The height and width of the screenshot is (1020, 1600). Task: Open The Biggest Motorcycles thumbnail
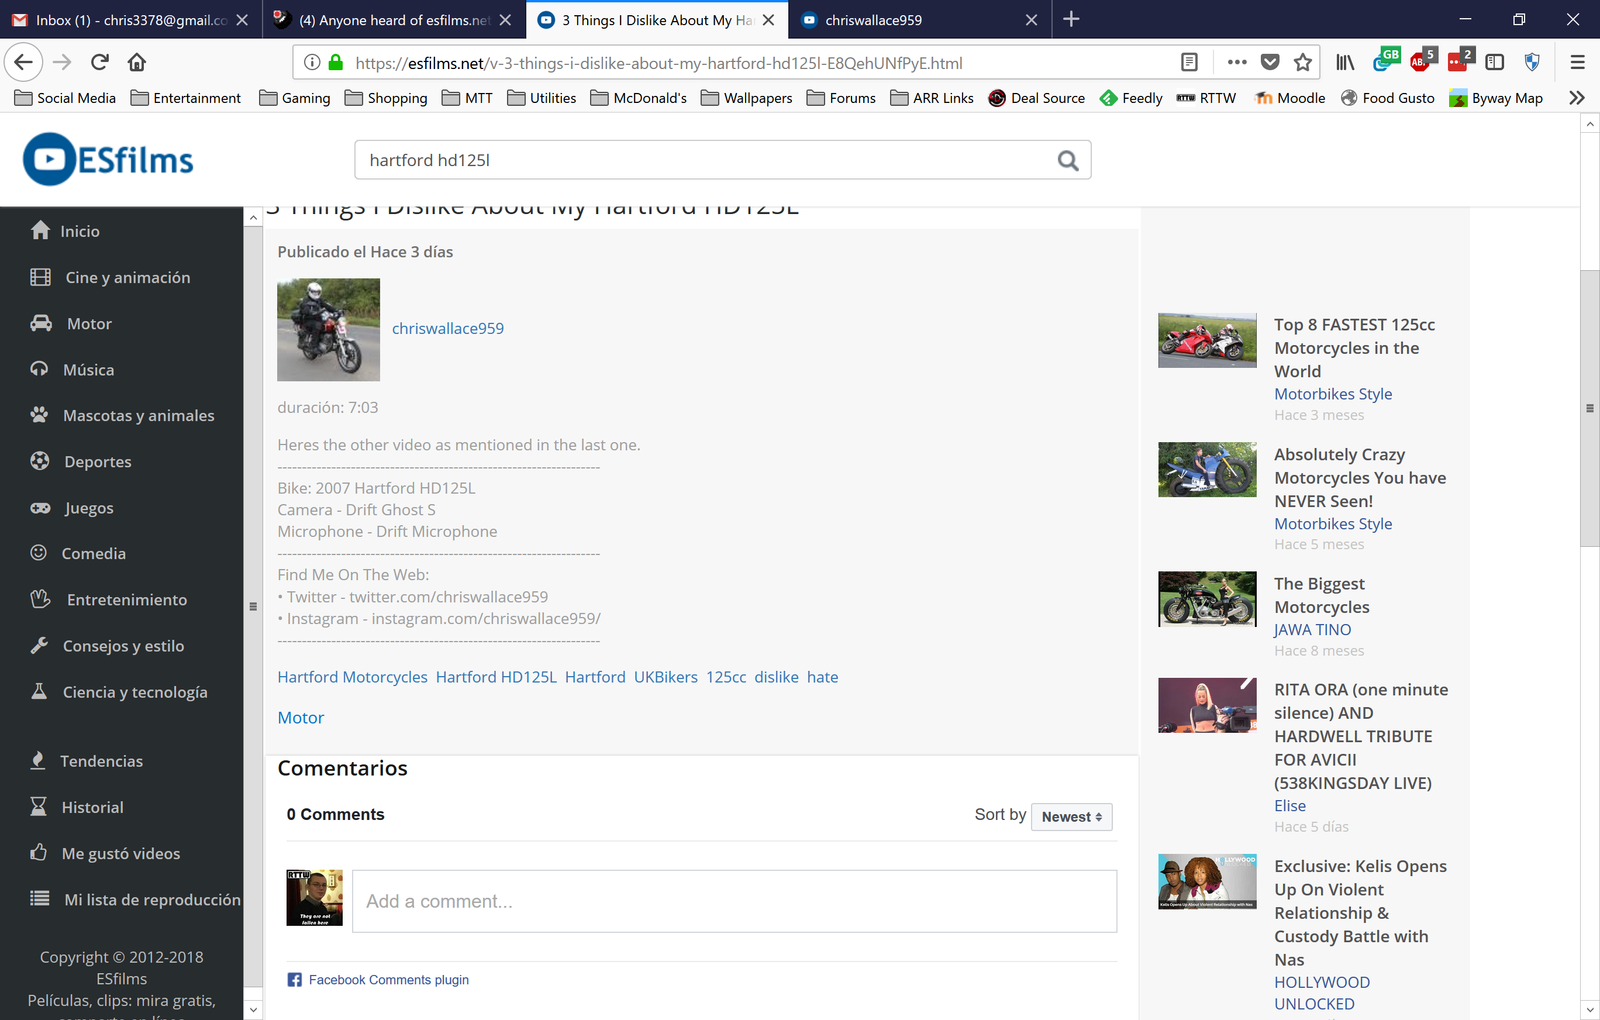1207,599
